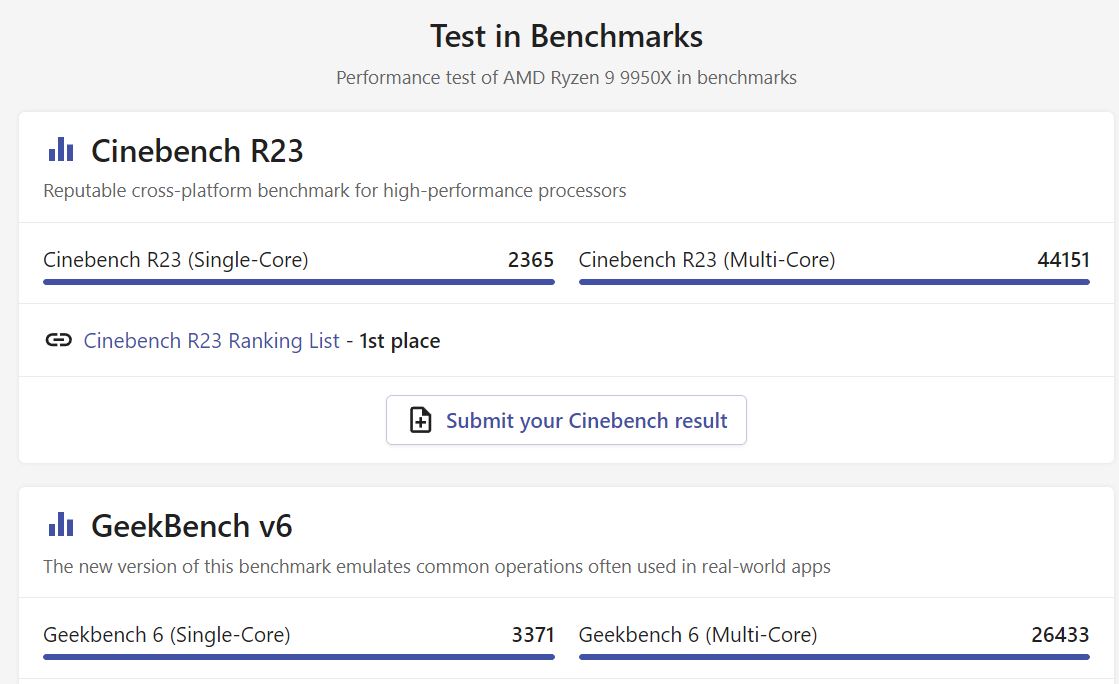Click the Test in Benchmarks page title

pyautogui.click(x=566, y=37)
